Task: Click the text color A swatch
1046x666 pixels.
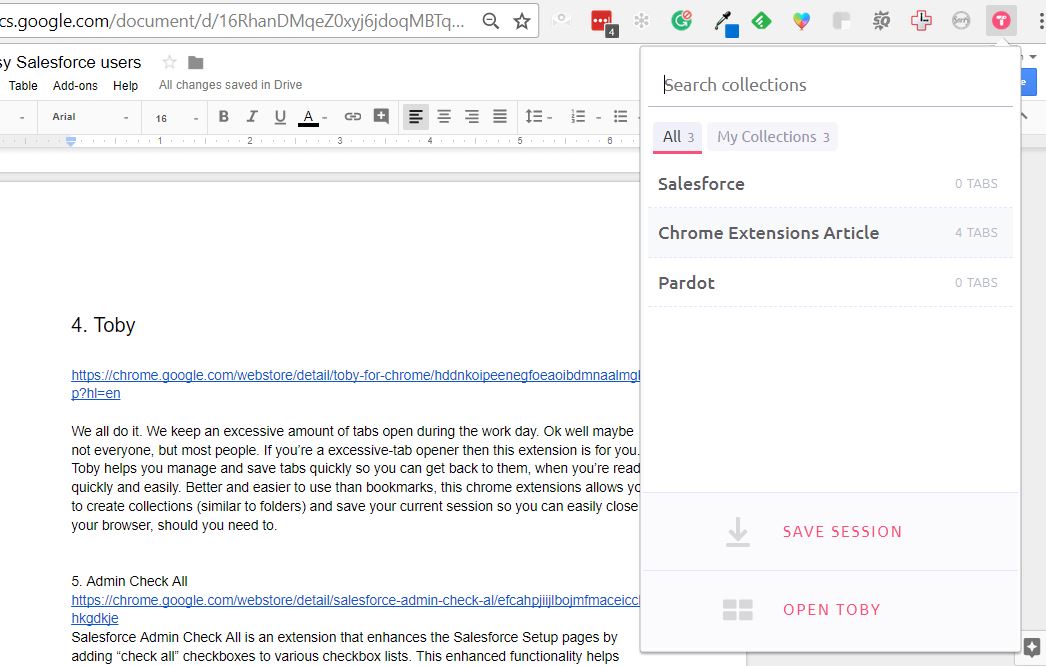Action: [x=308, y=117]
